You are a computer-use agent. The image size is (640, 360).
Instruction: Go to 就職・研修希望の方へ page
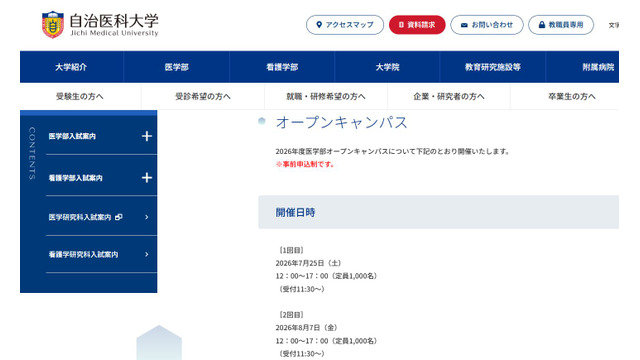(x=326, y=96)
